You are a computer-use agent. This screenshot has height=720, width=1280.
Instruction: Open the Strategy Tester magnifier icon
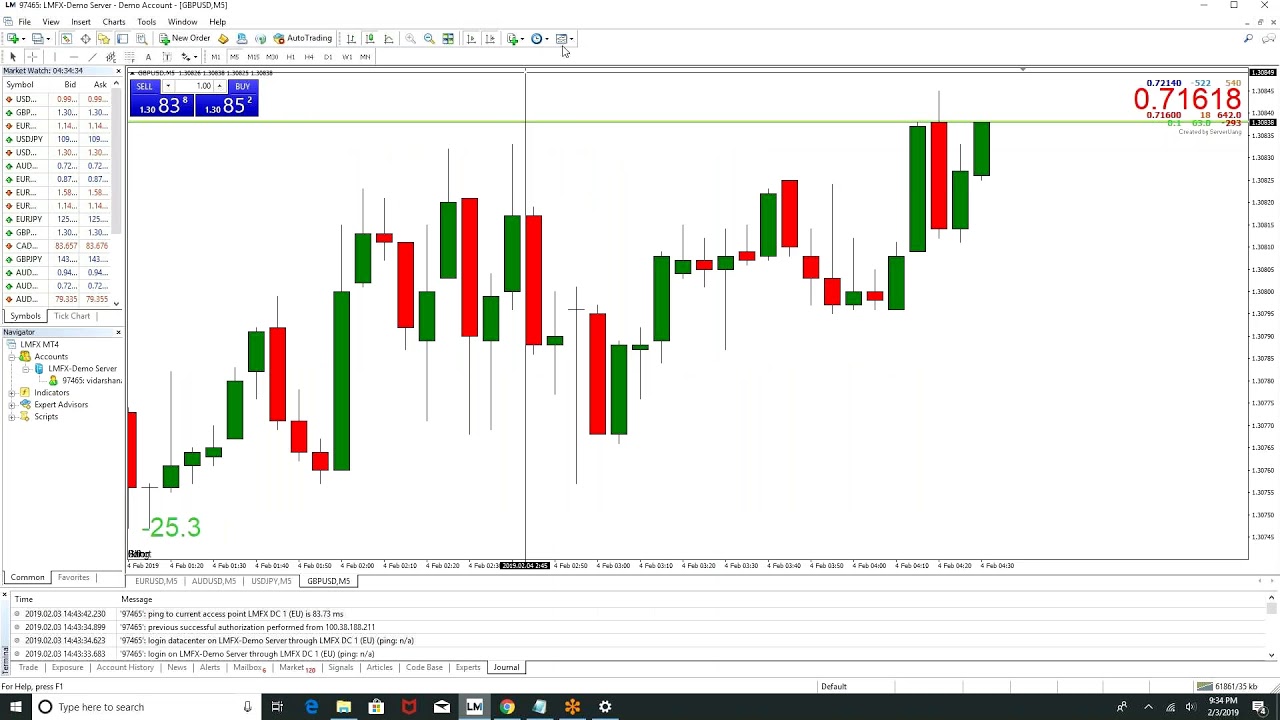[142, 38]
